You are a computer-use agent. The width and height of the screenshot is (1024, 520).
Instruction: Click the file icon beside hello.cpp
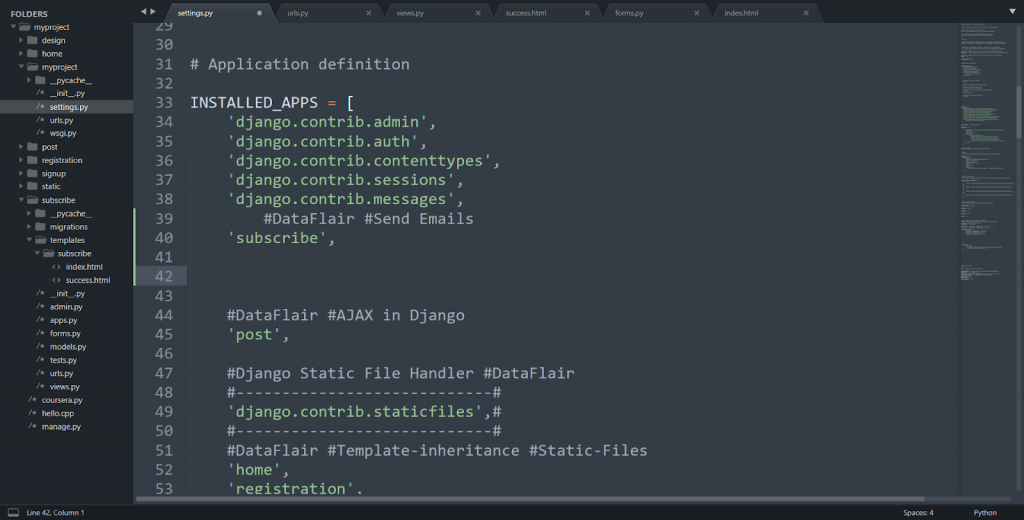[32, 414]
